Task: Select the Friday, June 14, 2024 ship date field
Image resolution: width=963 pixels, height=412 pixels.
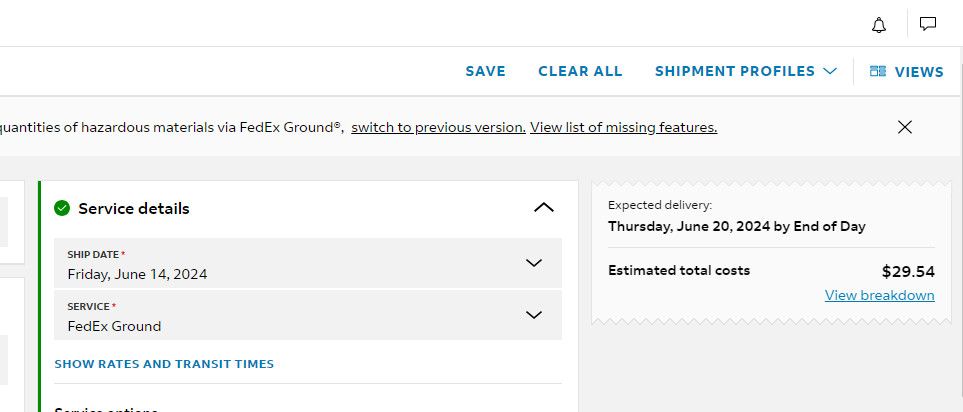Action: pos(308,263)
